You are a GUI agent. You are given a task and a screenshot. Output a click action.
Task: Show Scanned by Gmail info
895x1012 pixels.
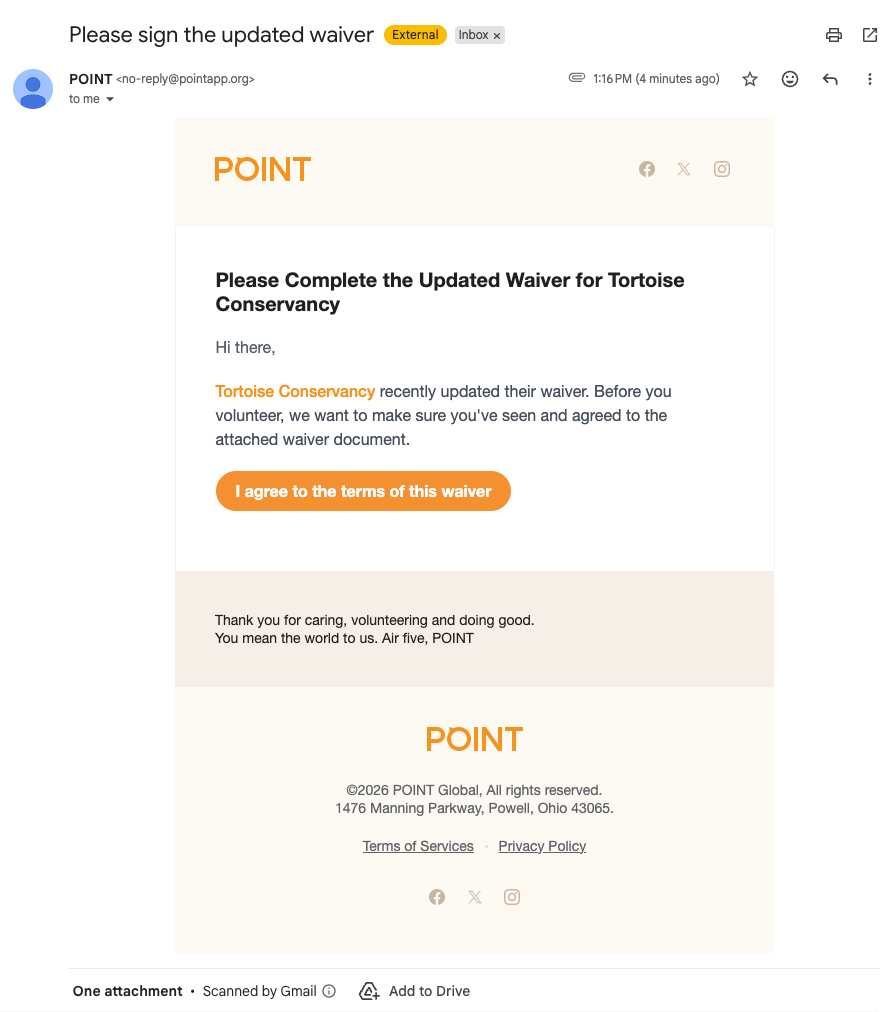click(330, 991)
